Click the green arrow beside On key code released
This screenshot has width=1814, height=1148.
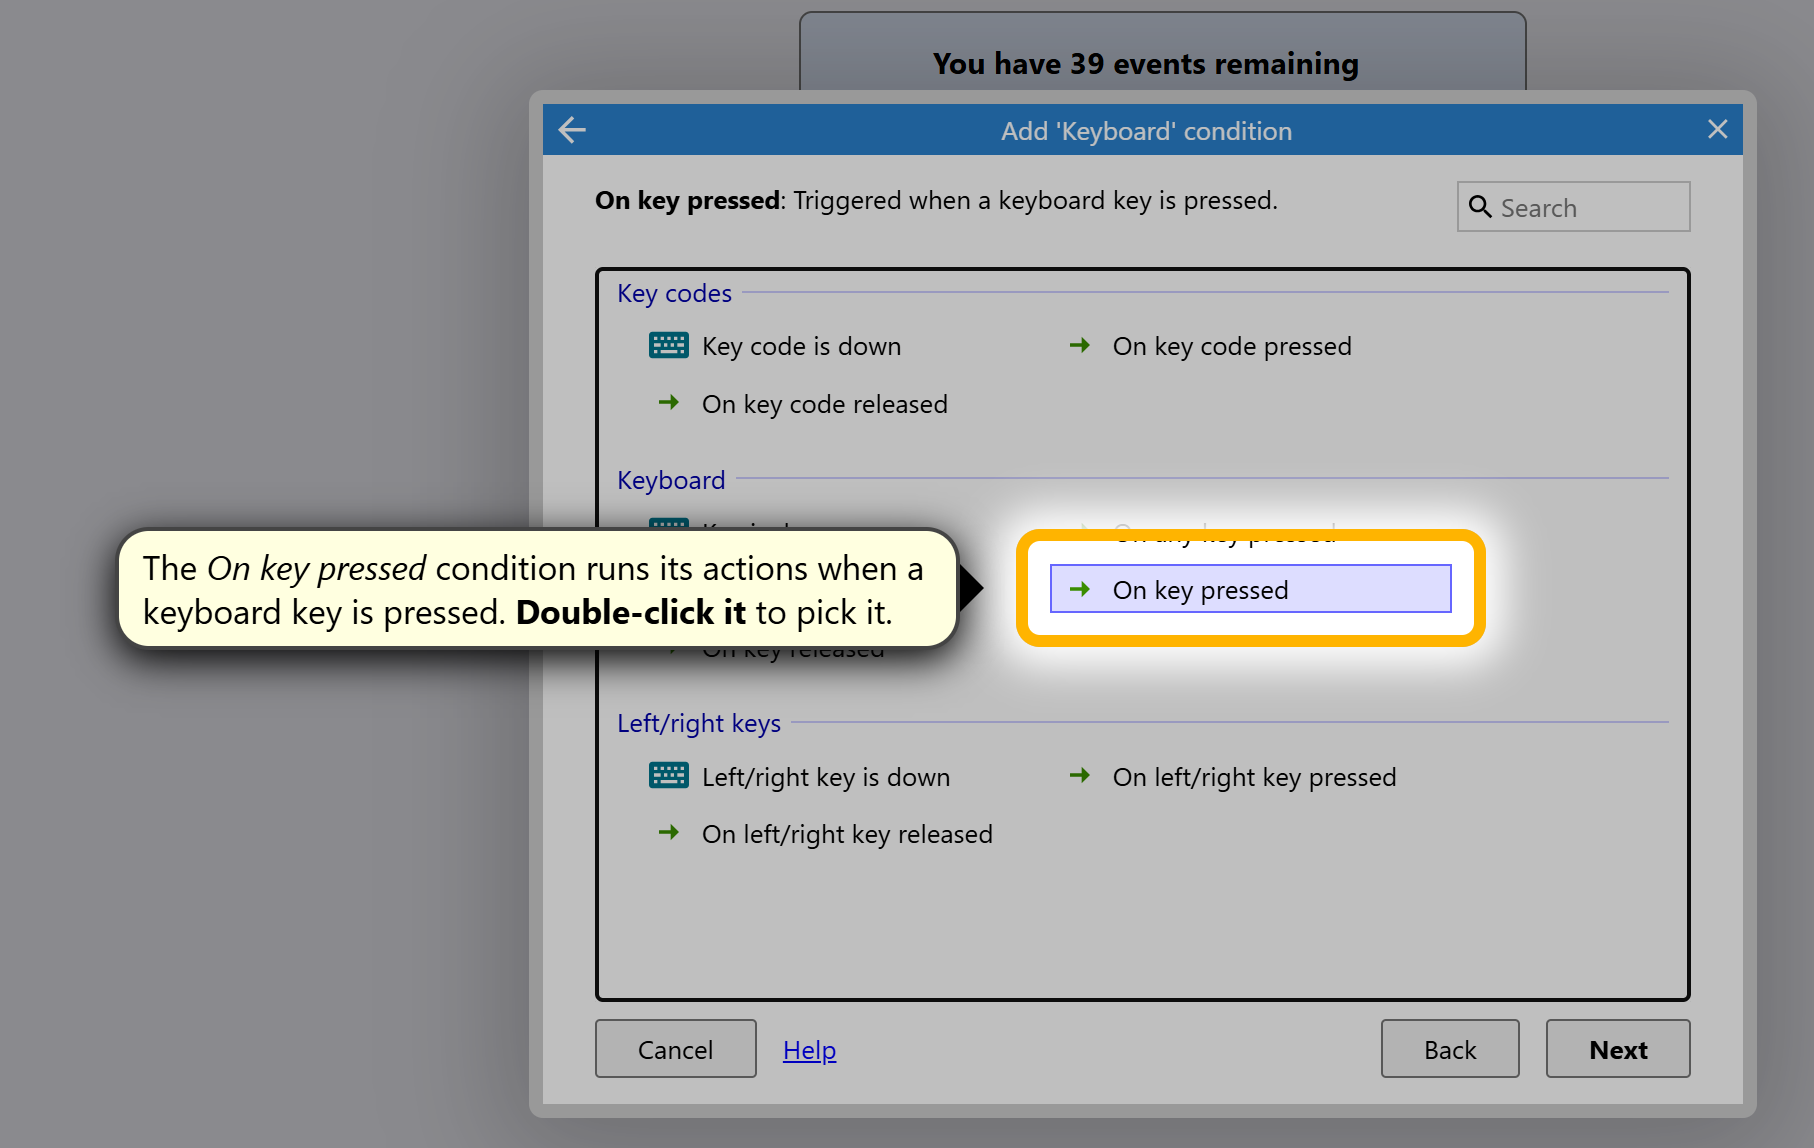(x=669, y=403)
